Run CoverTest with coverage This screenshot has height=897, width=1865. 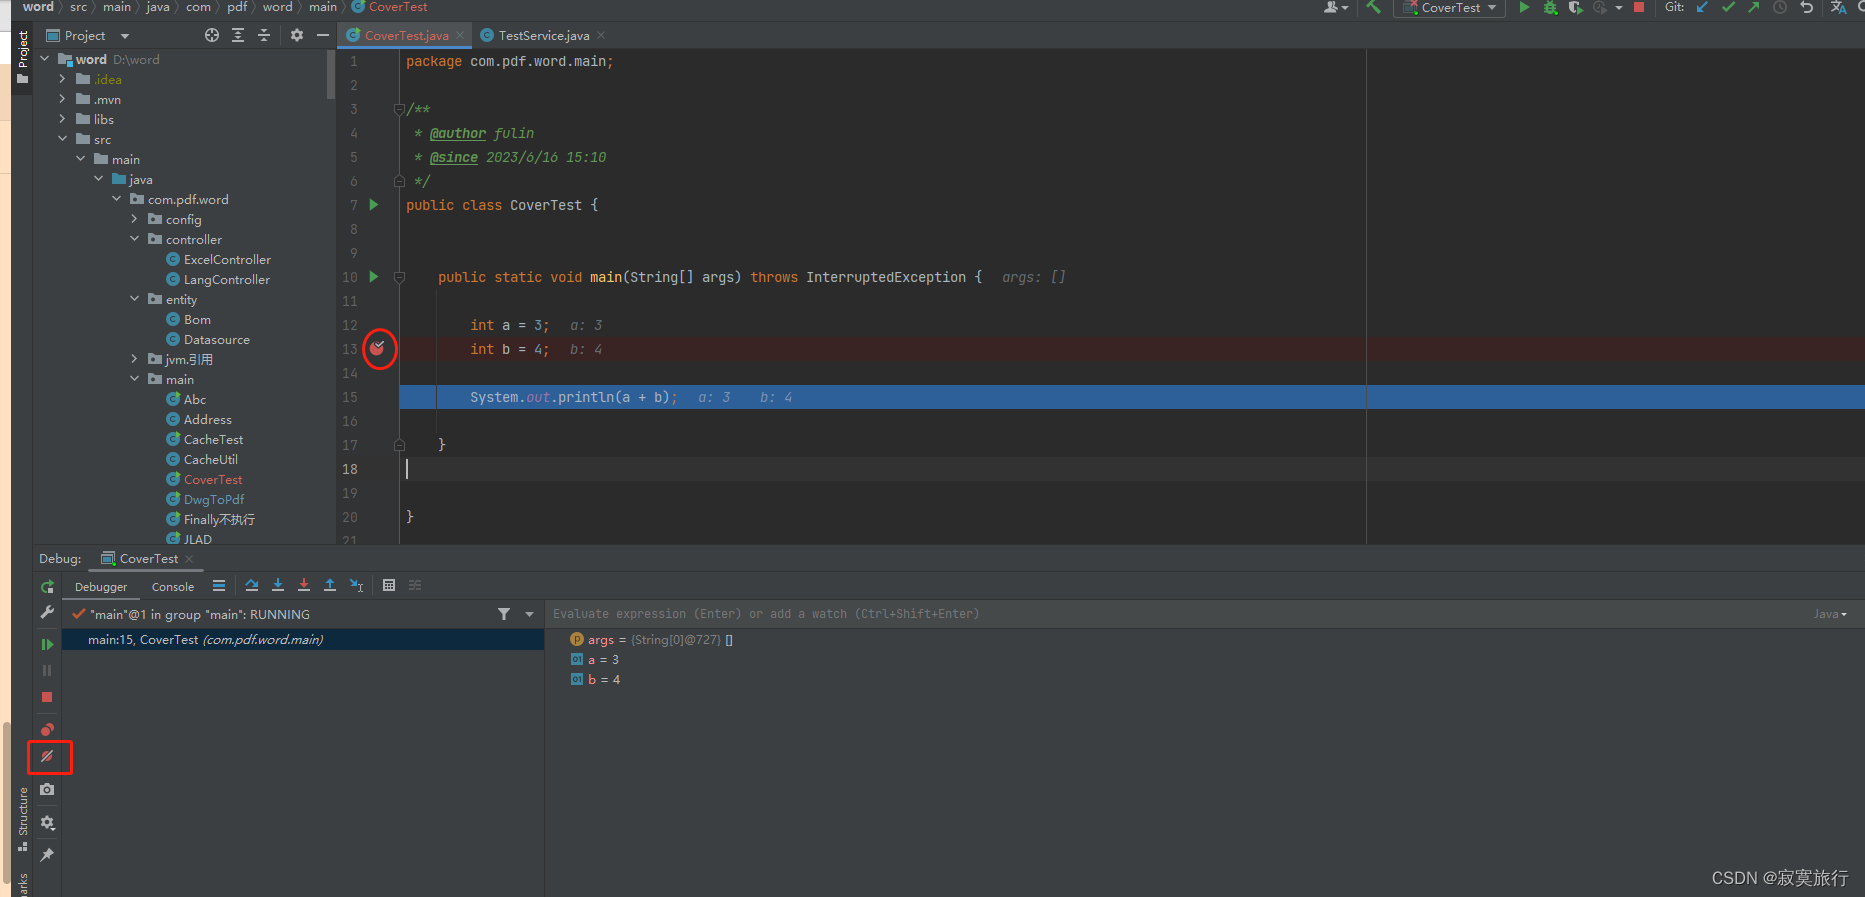click(x=1575, y=8)
